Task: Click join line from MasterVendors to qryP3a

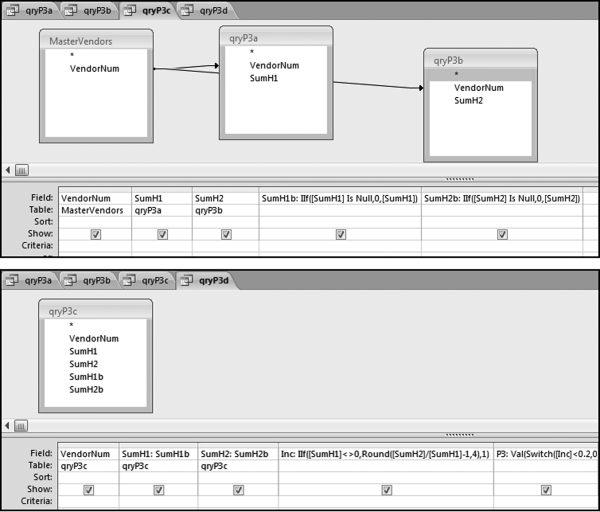Action: point(186,68)
